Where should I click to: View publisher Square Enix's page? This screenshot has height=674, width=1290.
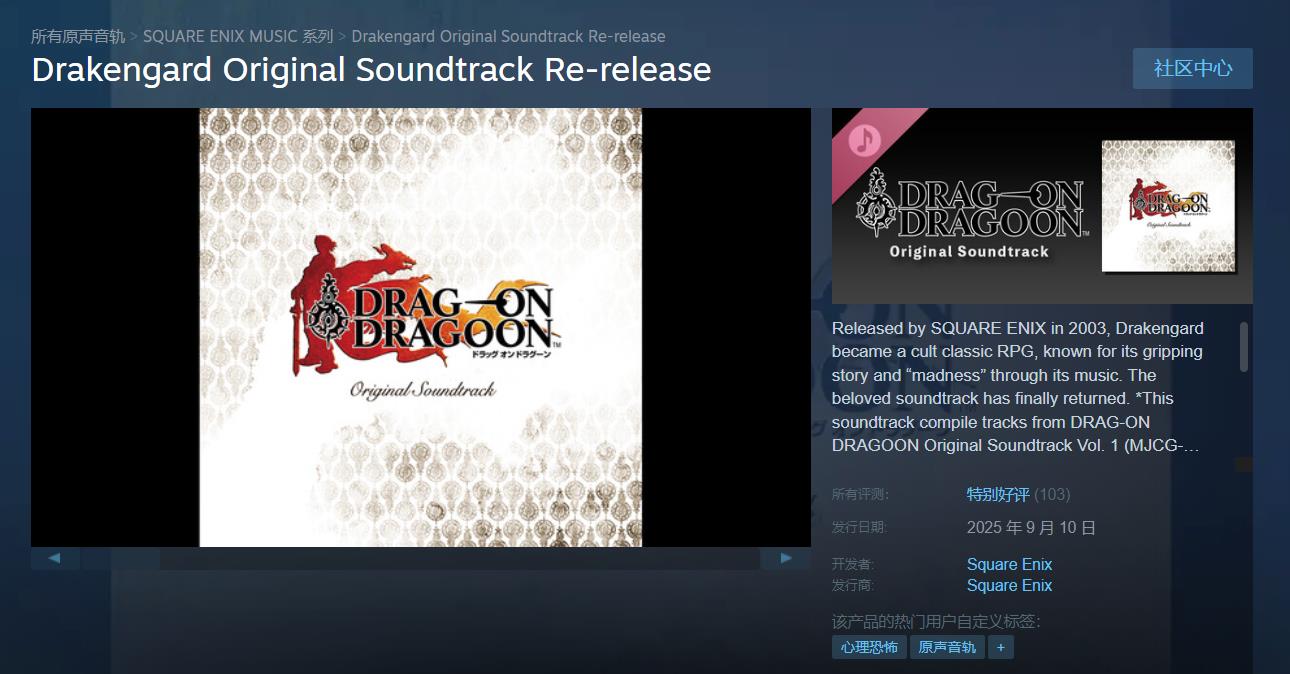[x=1009, y=585]
